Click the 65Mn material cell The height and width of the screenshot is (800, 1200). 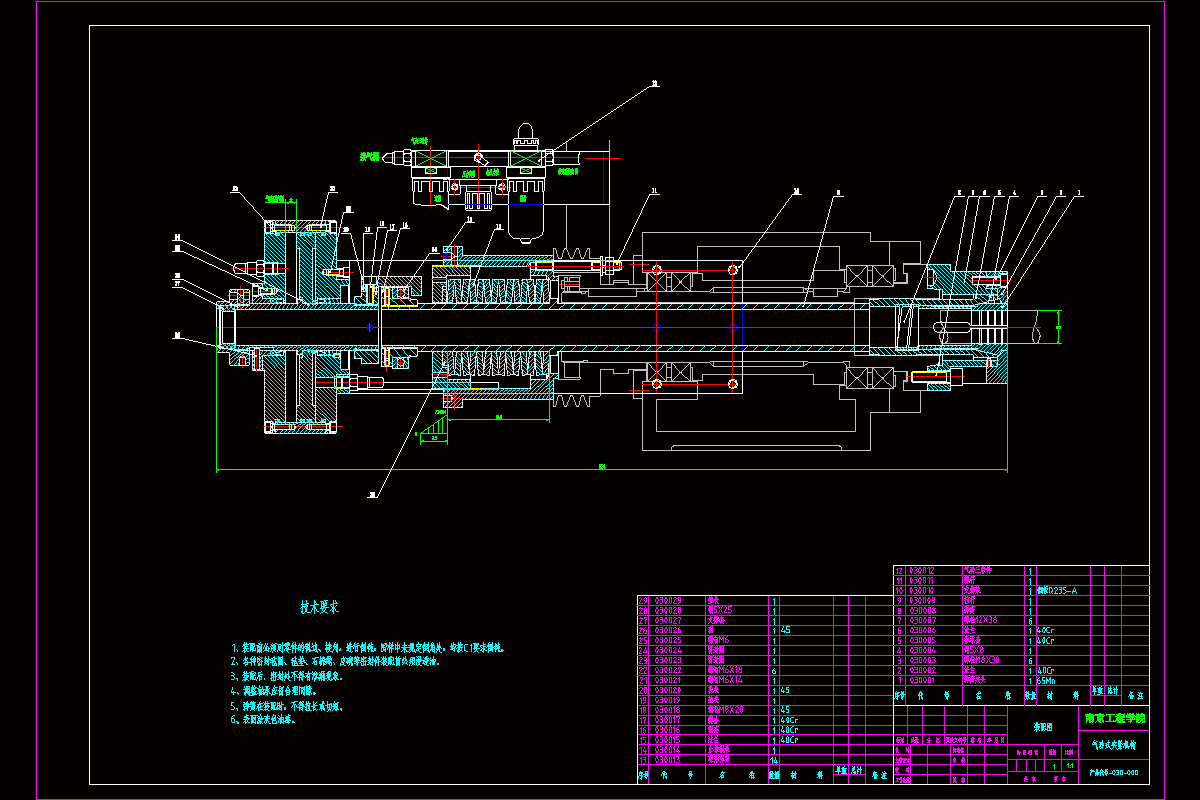coord(1046,680)
